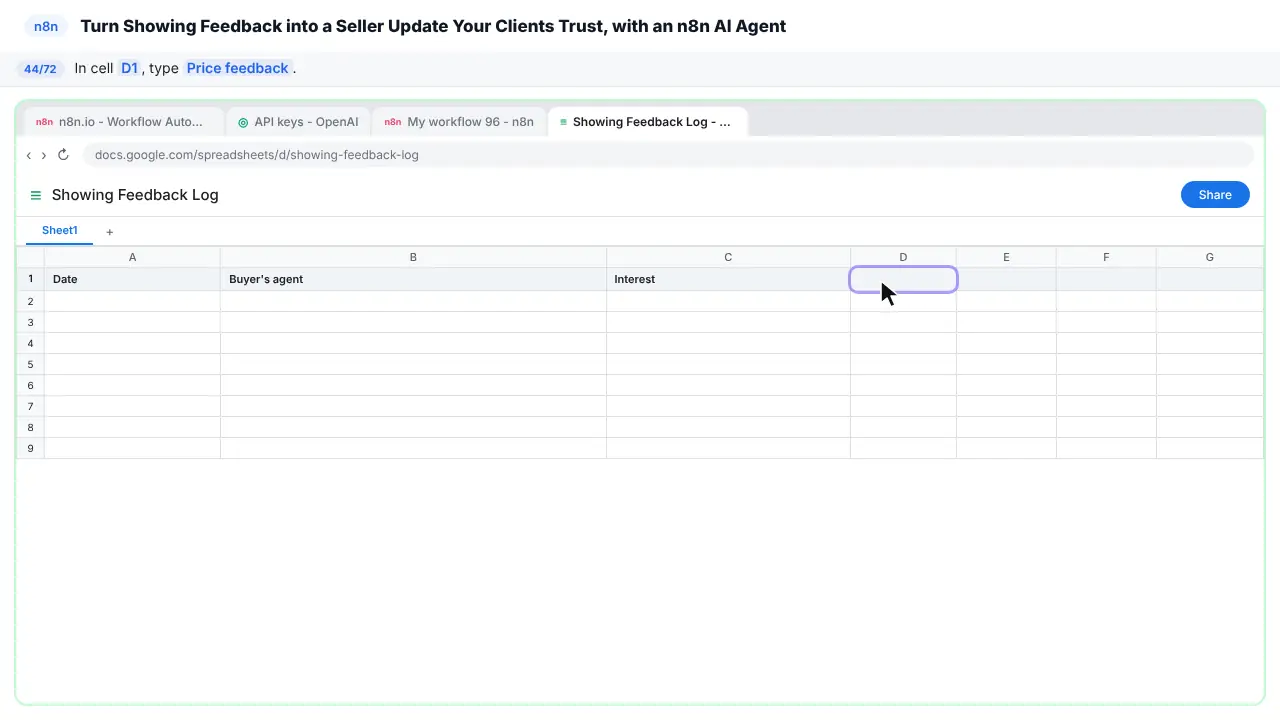
Task: Select cell C1 containing Interest
Action: [x=728, y=279]
